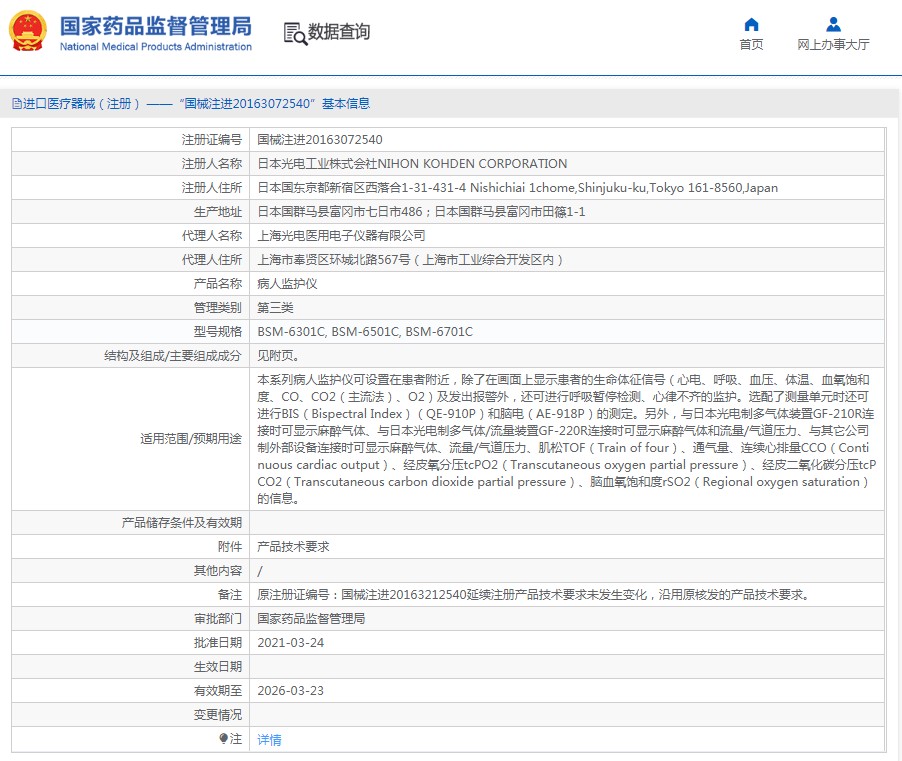The width and height of the screenshot is (902, 761).
Task: Select the 注册证编号 label
Action: pos(212,140)
